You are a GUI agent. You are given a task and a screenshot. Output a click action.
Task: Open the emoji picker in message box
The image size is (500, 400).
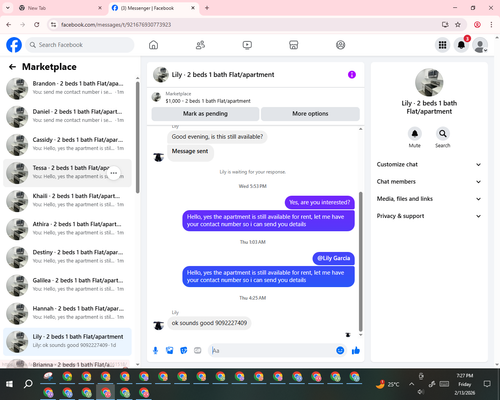coord(340,350)
